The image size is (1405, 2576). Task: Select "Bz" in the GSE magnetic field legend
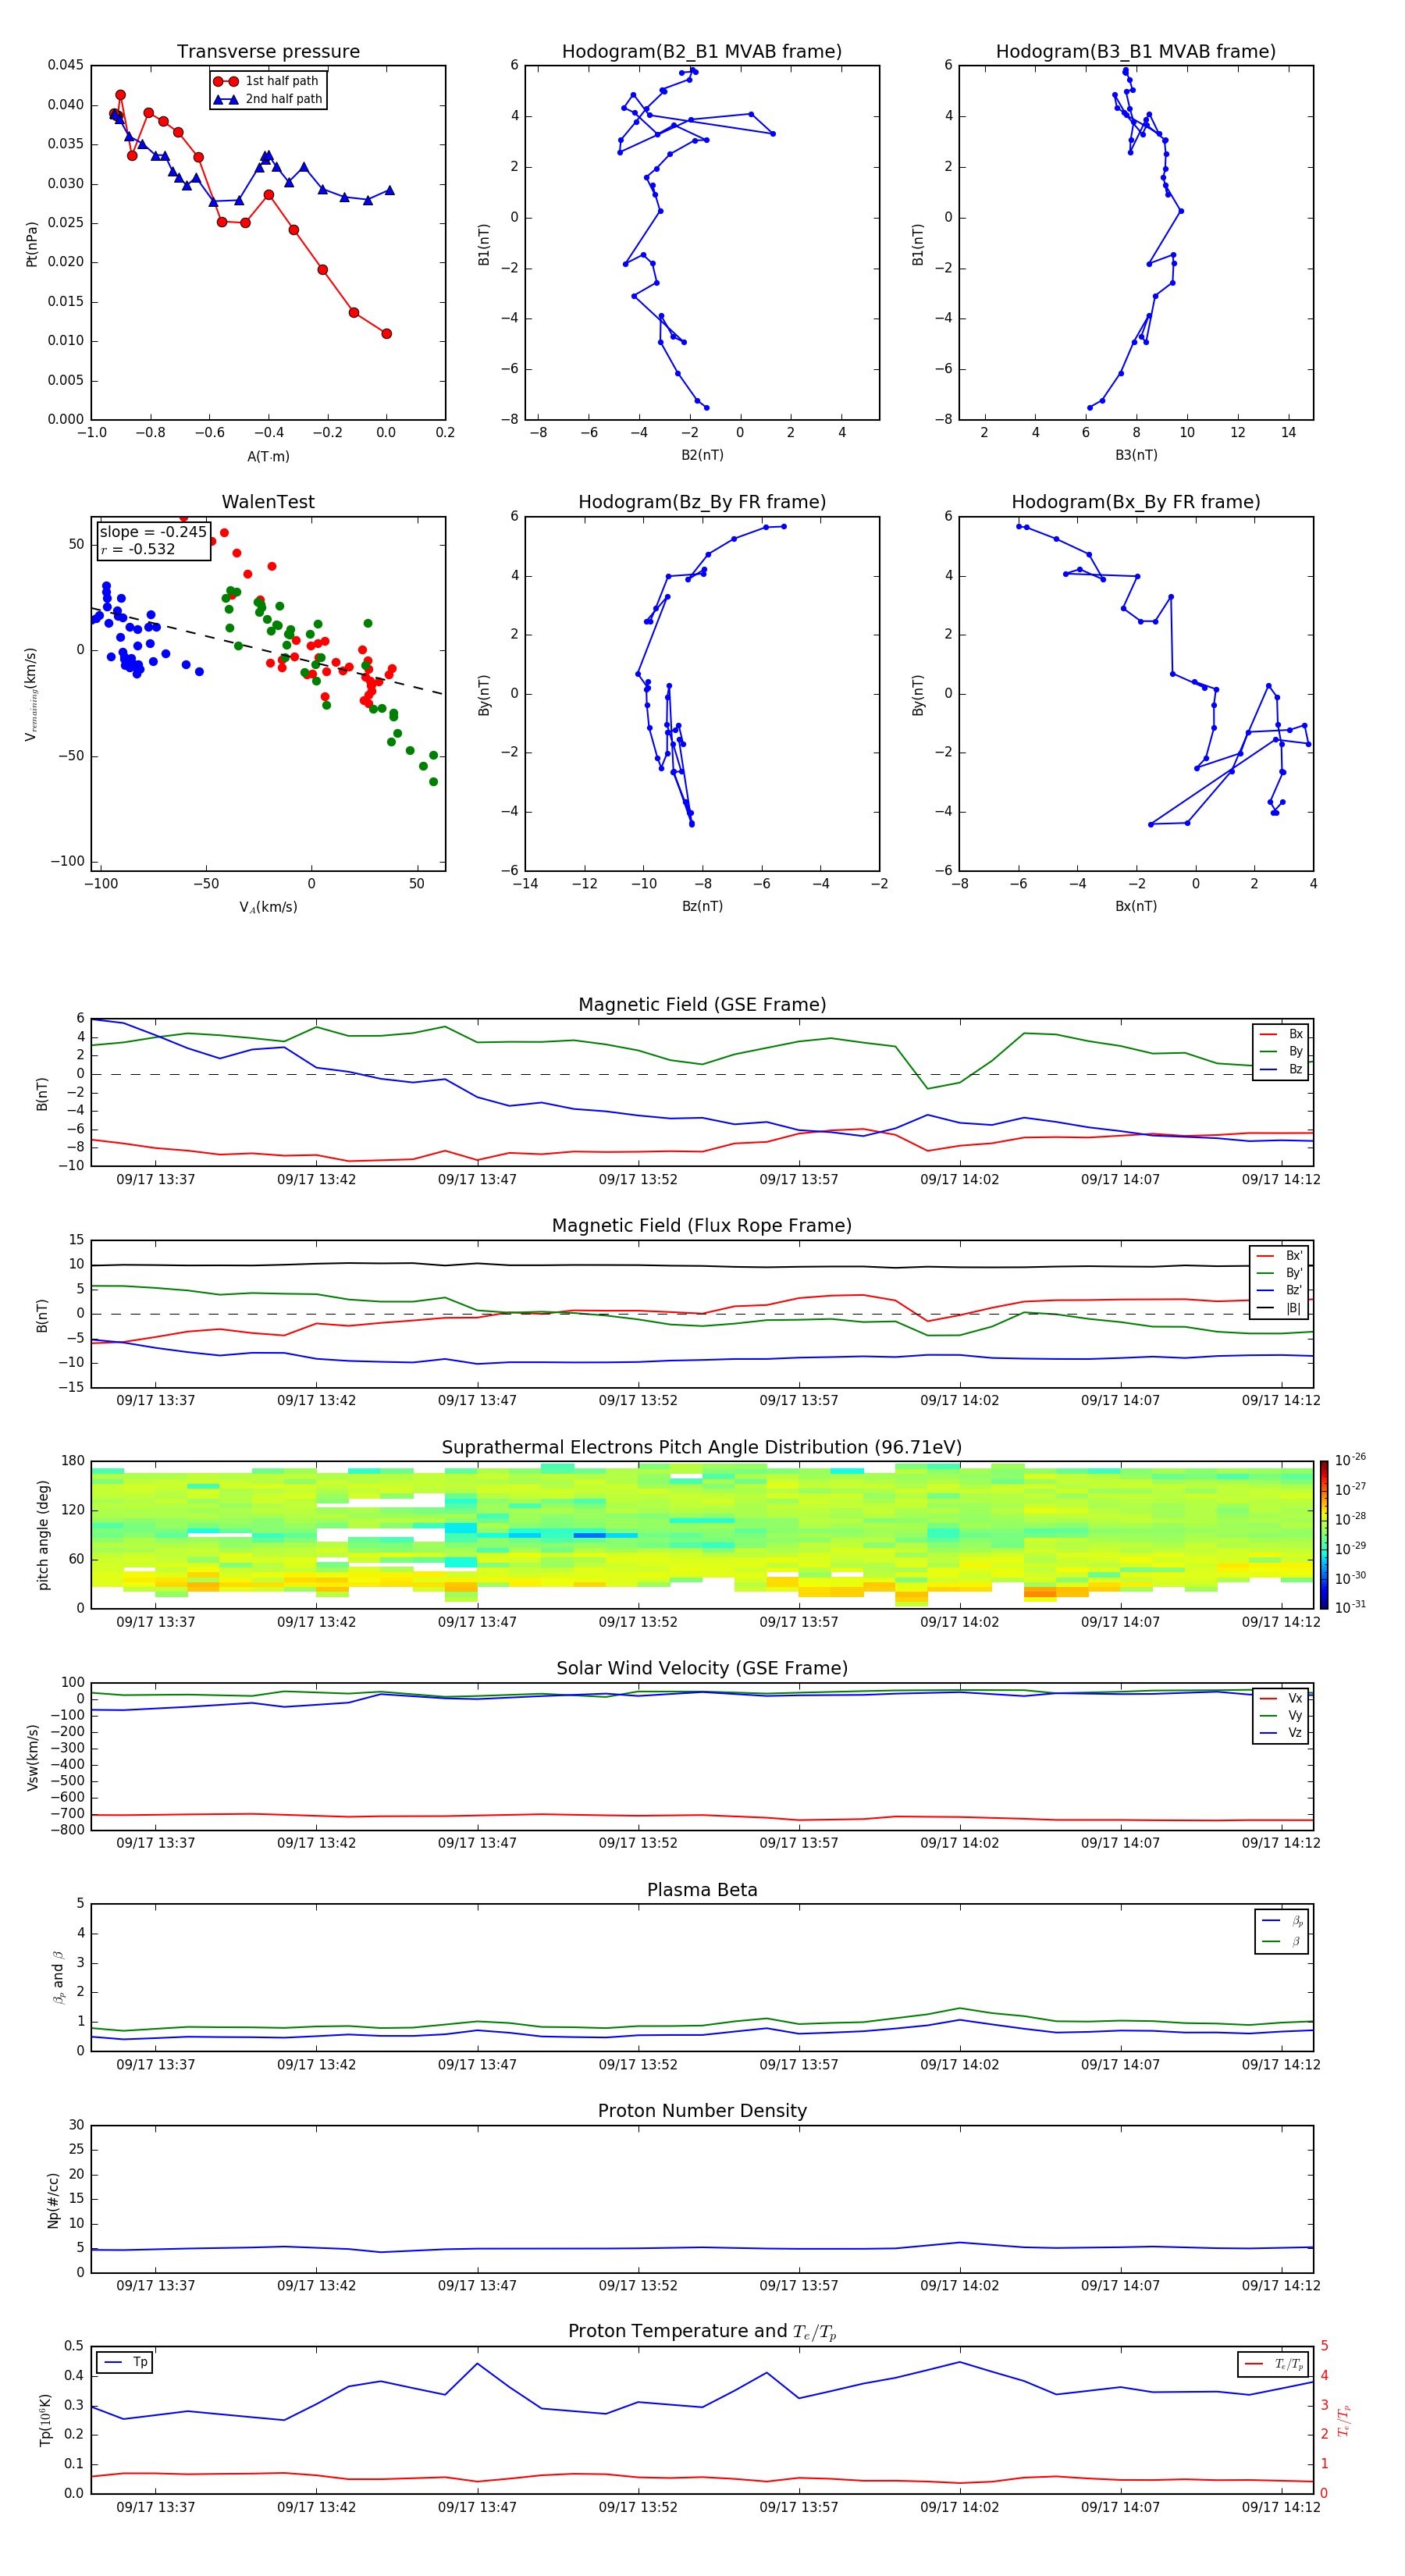click(1282, 1069)
